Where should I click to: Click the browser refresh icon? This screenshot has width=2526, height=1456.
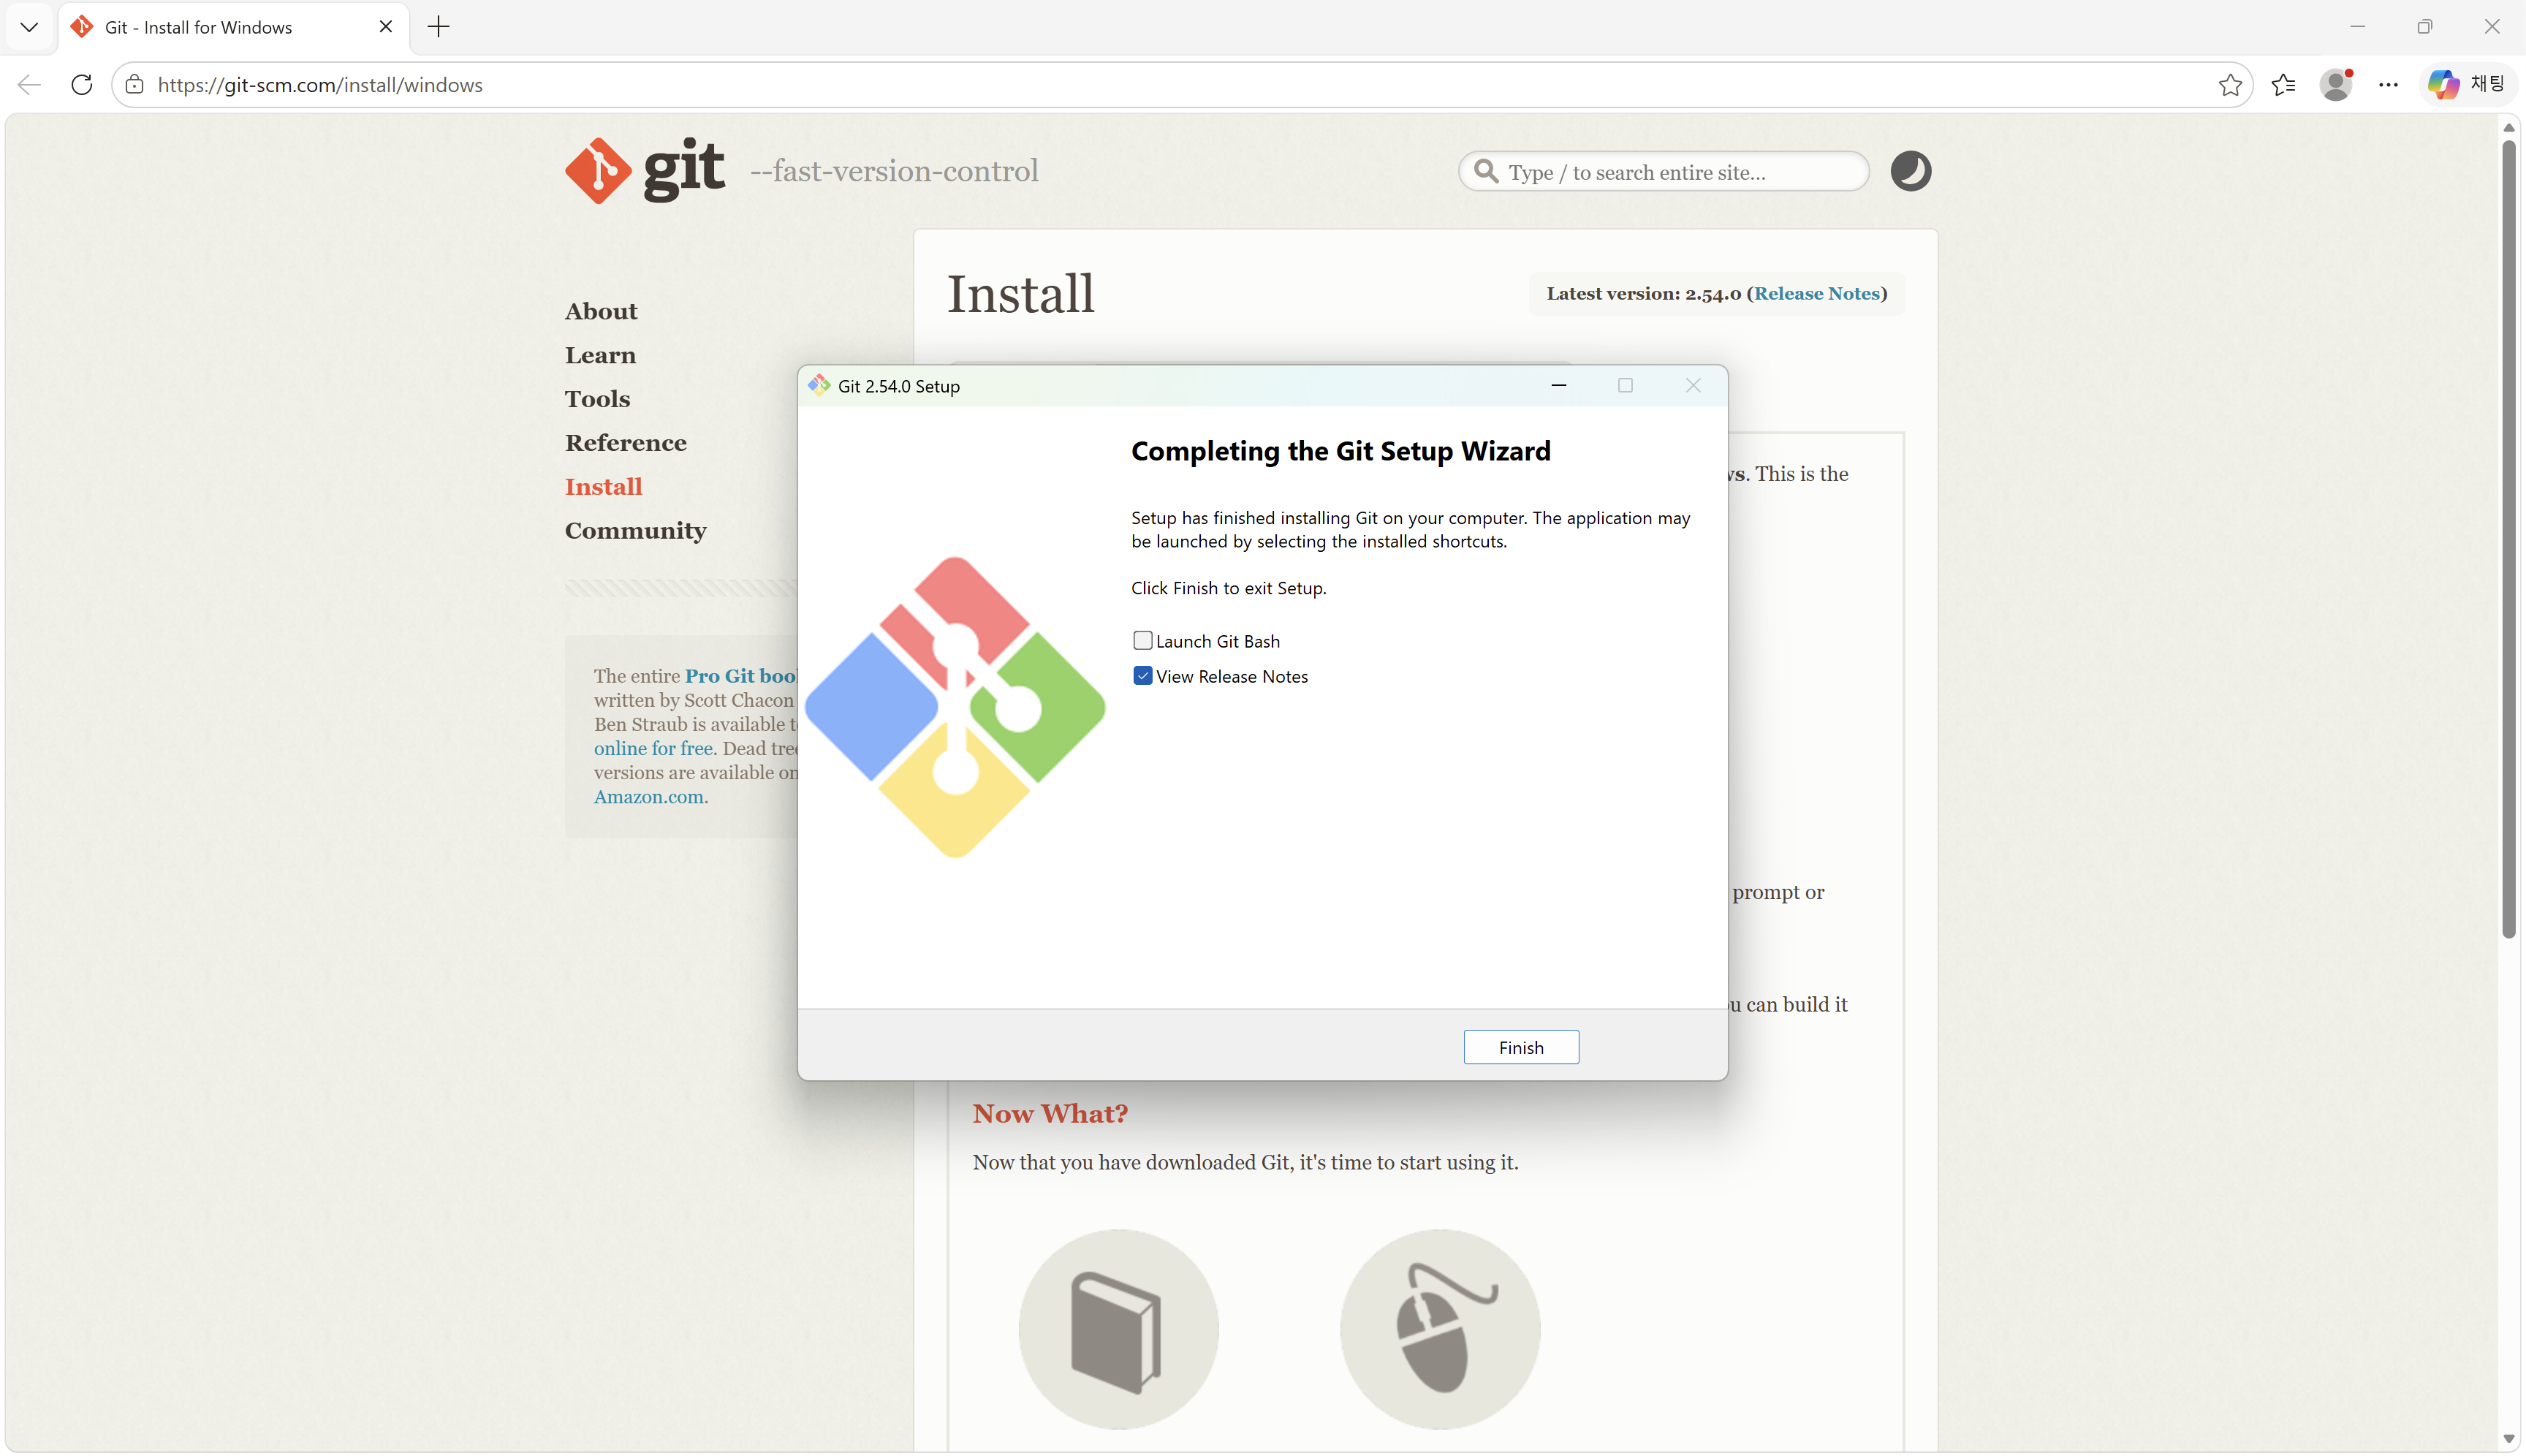click(82, 85)
